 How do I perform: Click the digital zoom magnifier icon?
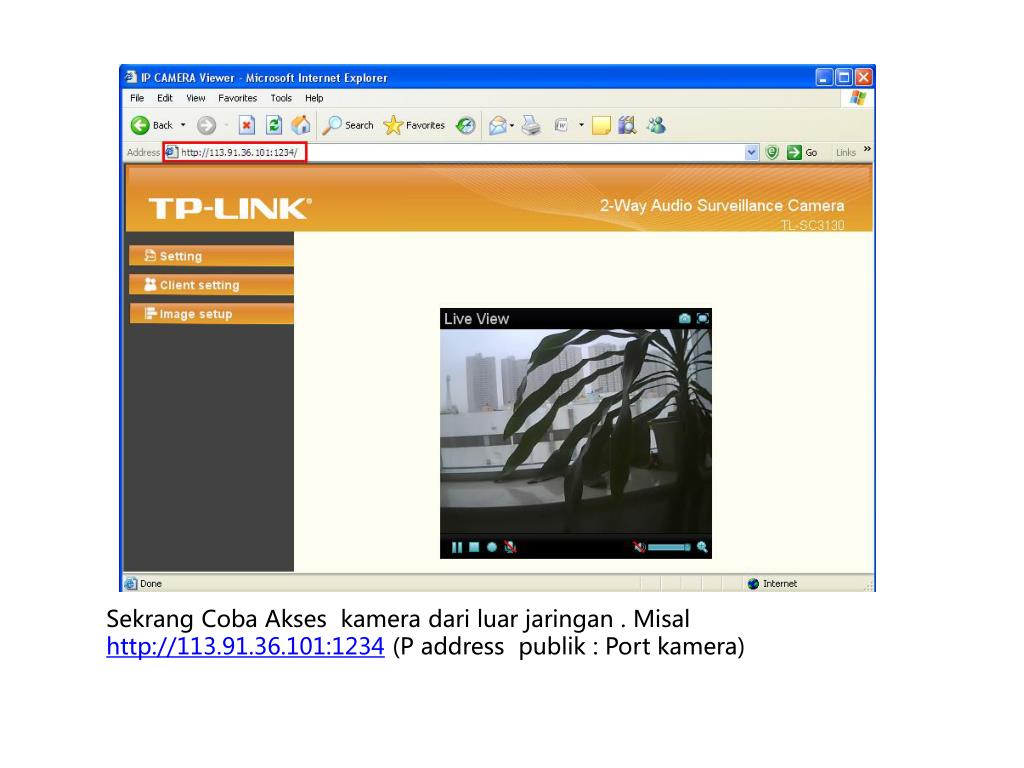click(702, 547)
